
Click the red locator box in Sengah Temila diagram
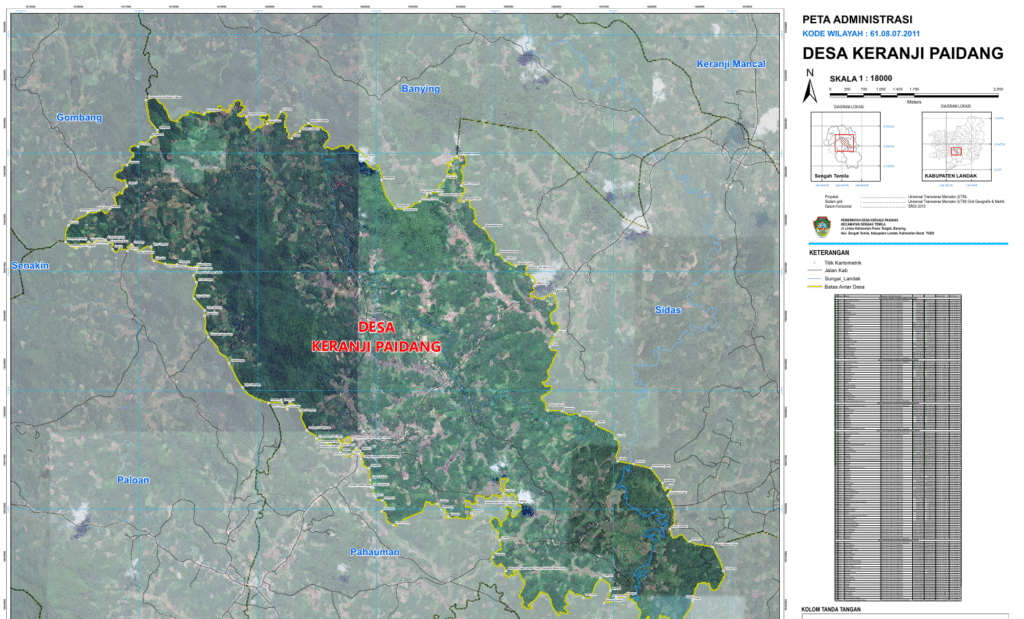[x=846, y=142]
